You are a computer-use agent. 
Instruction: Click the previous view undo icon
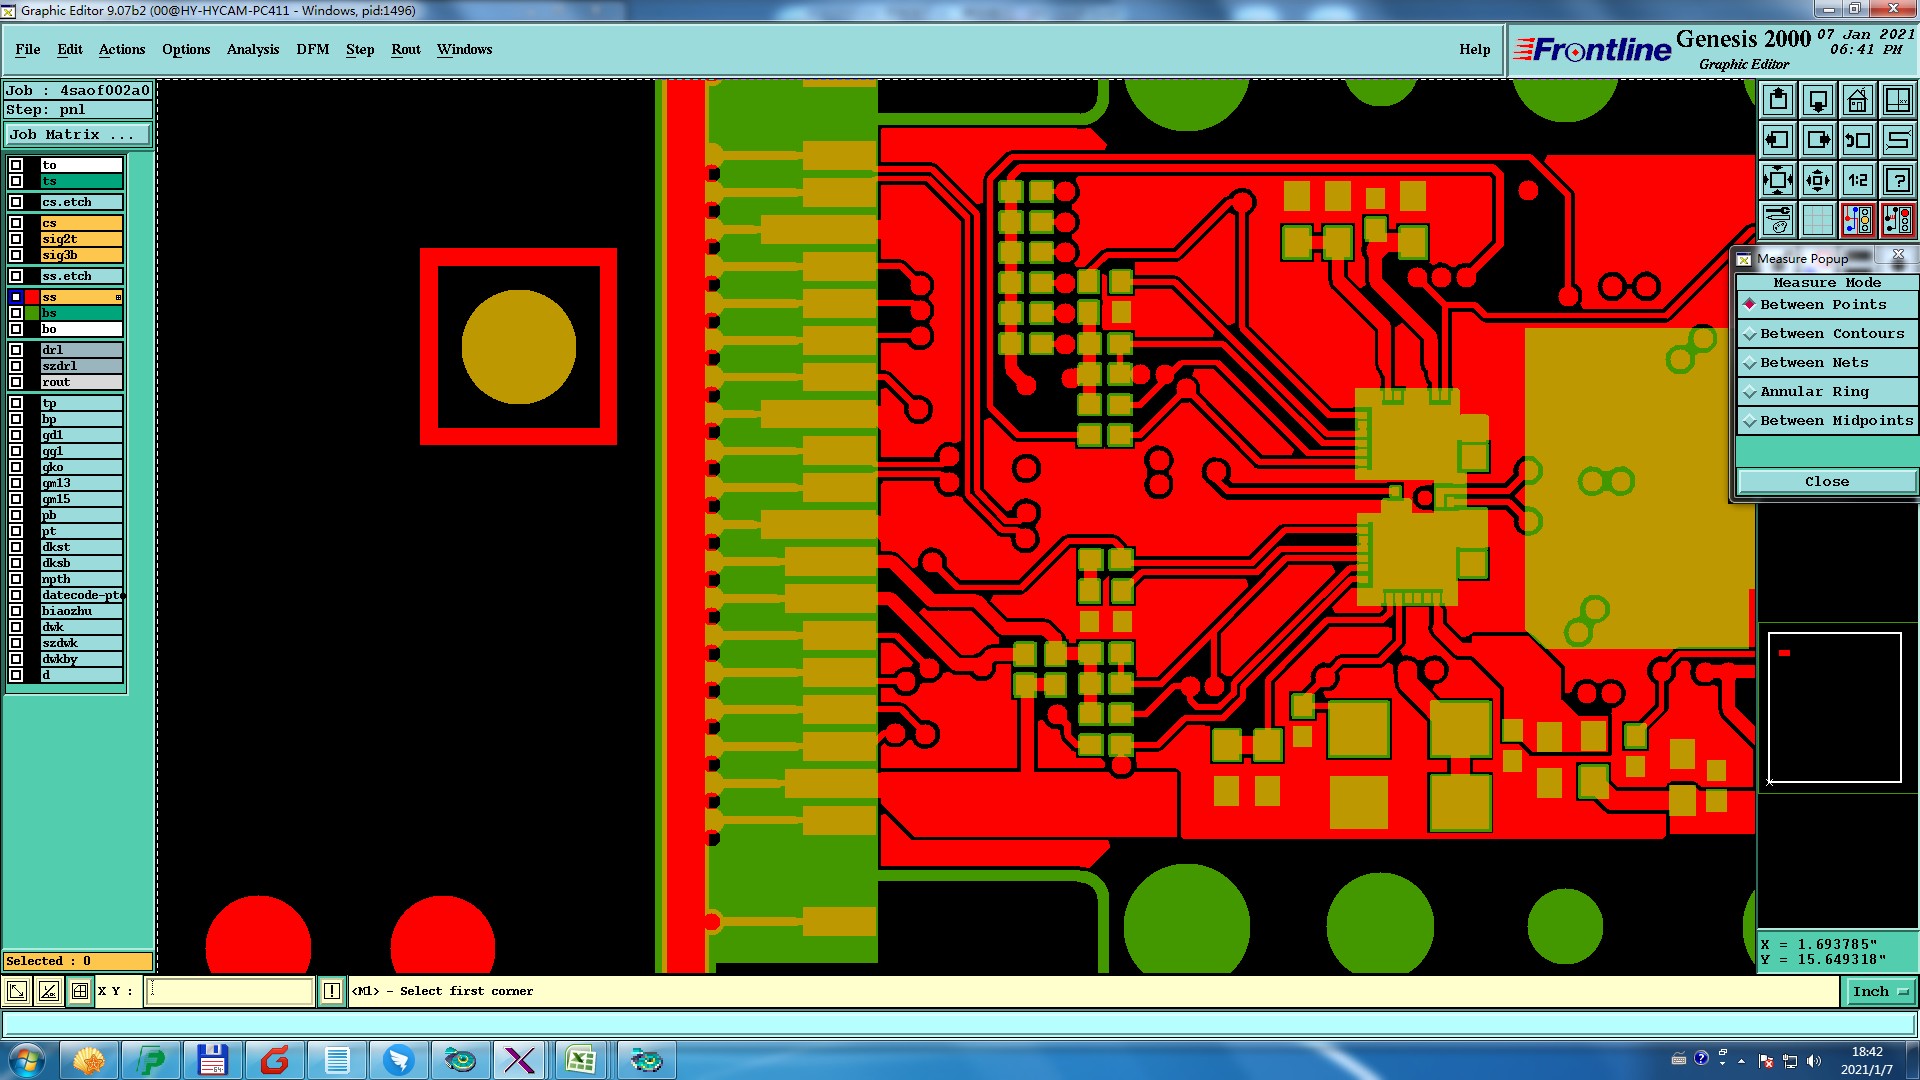pyautogui.click(x=1857, y=140)
